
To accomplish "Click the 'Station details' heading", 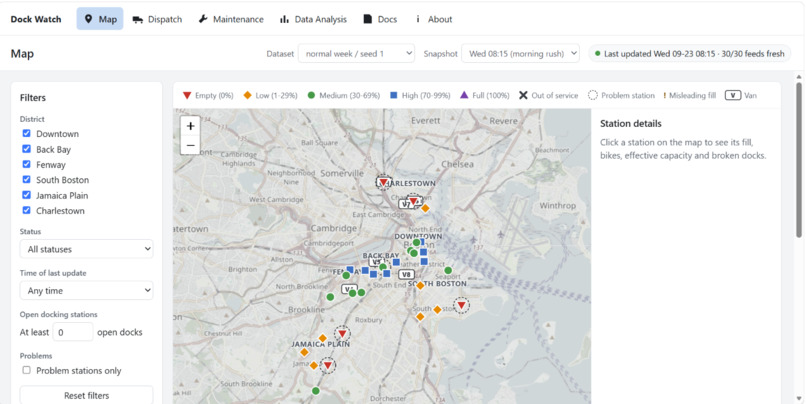I will [631, 123].
